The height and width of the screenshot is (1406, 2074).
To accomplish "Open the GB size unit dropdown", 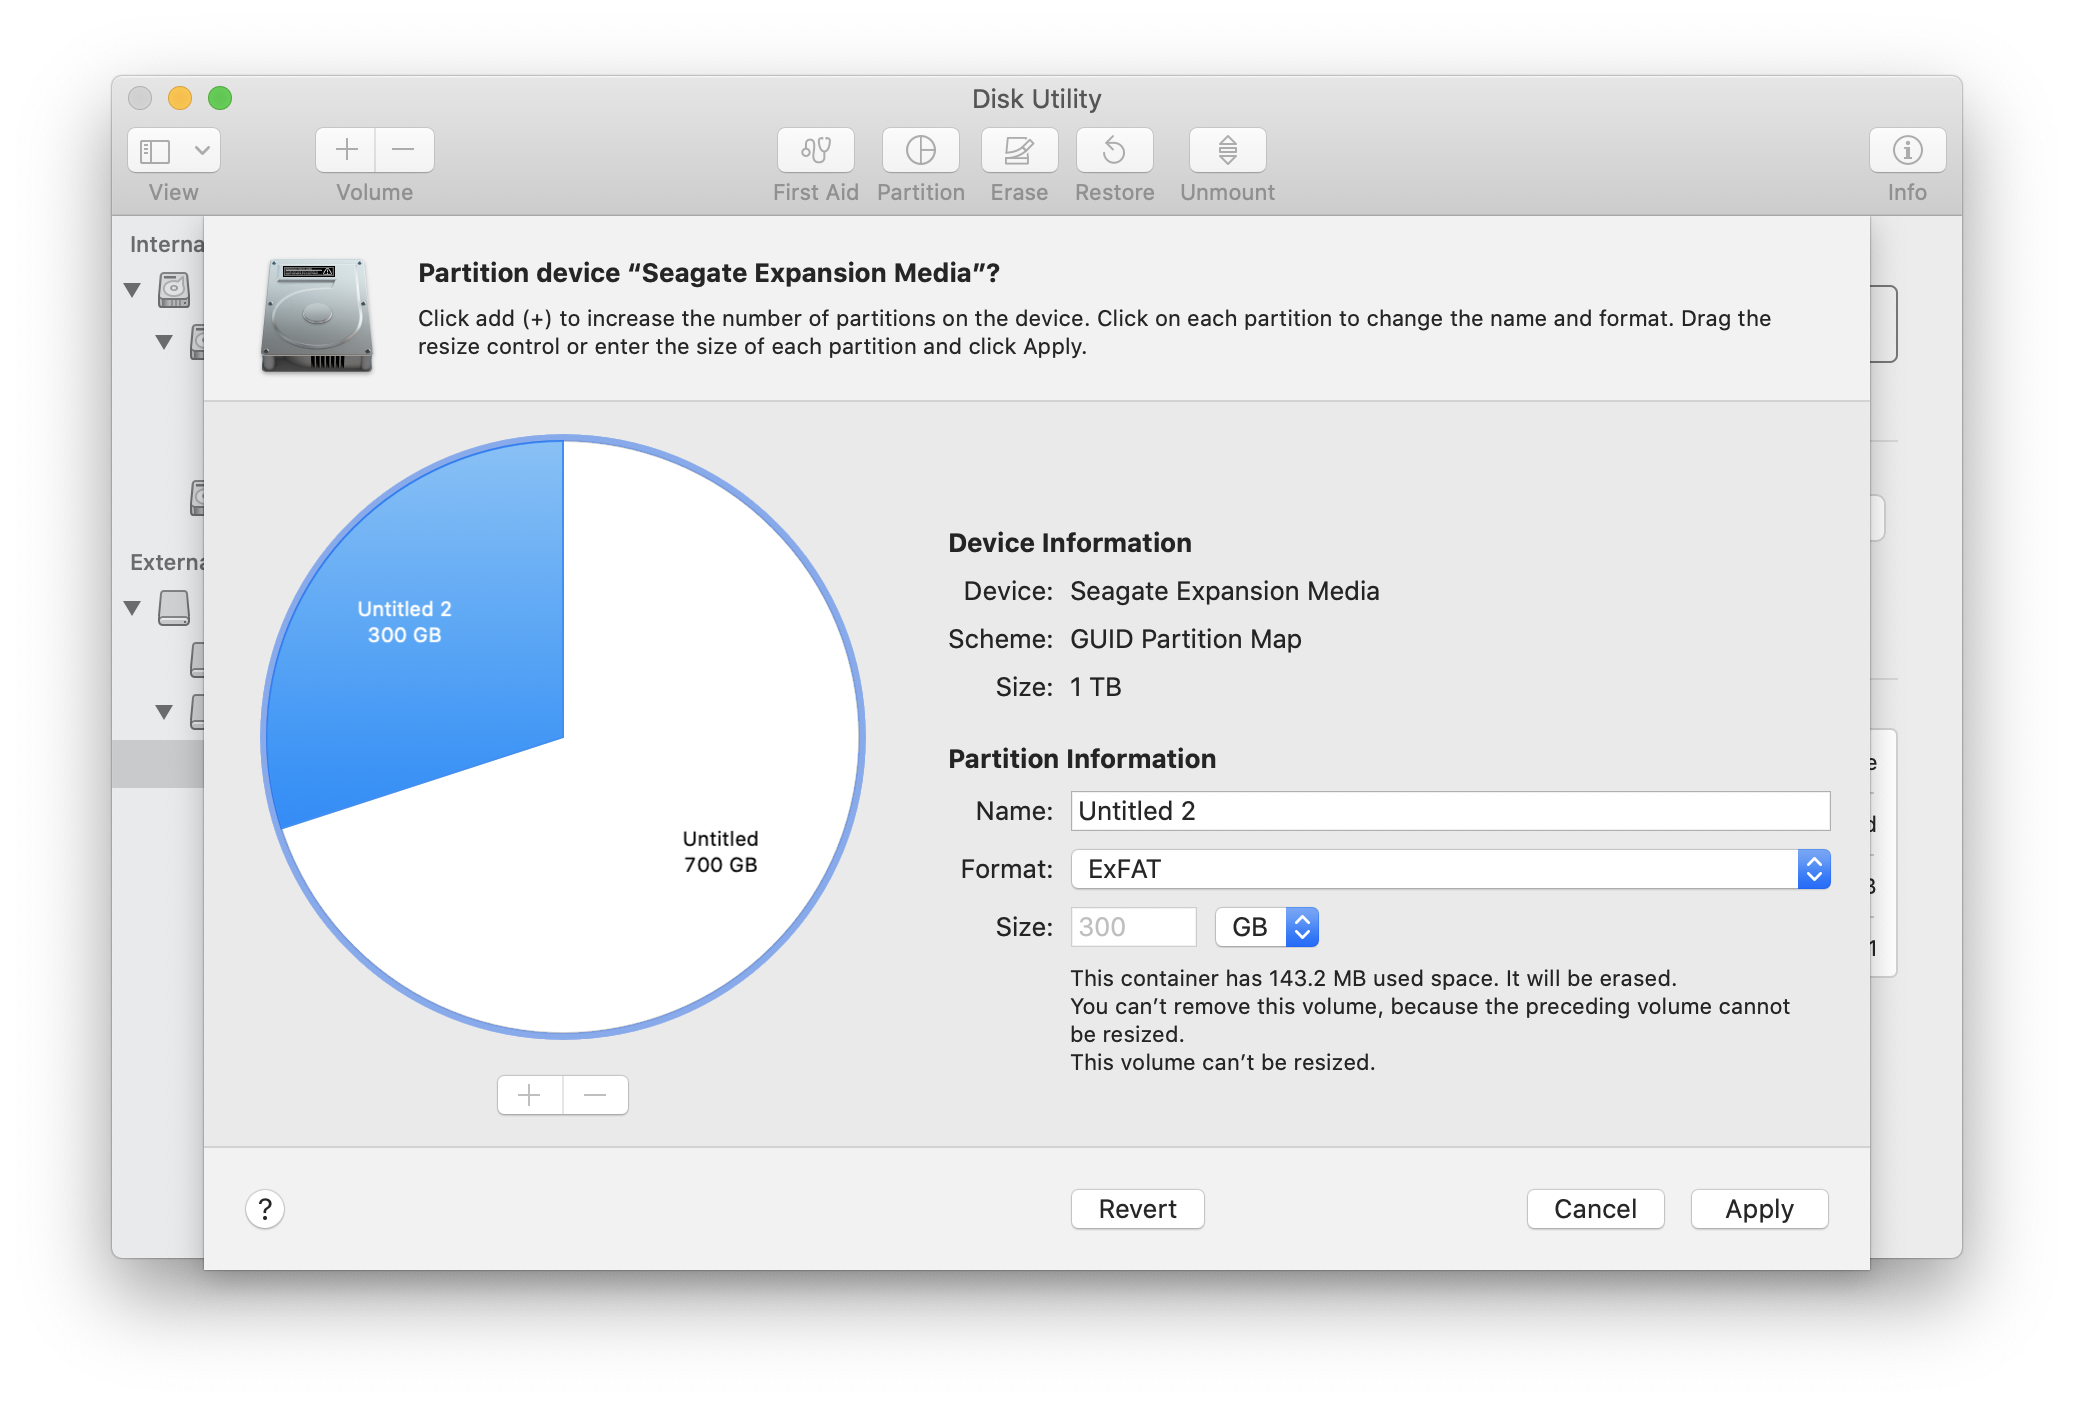I will pos(1267,927).
